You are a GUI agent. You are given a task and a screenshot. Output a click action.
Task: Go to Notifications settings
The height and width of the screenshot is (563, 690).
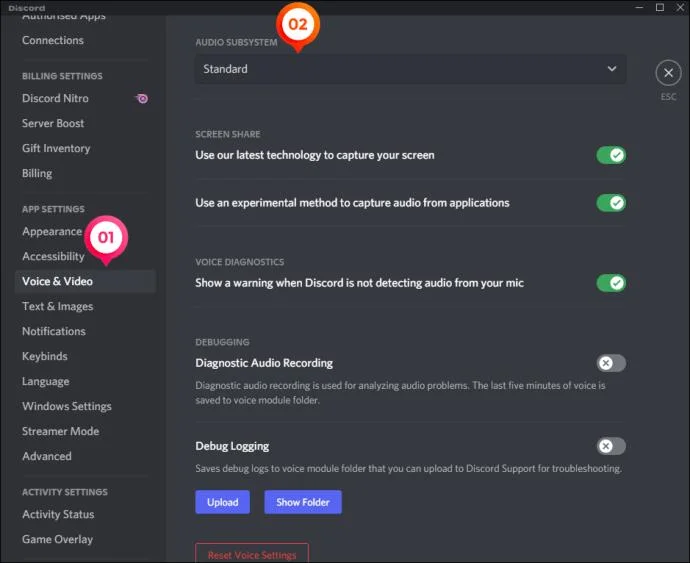click(54, 331)
